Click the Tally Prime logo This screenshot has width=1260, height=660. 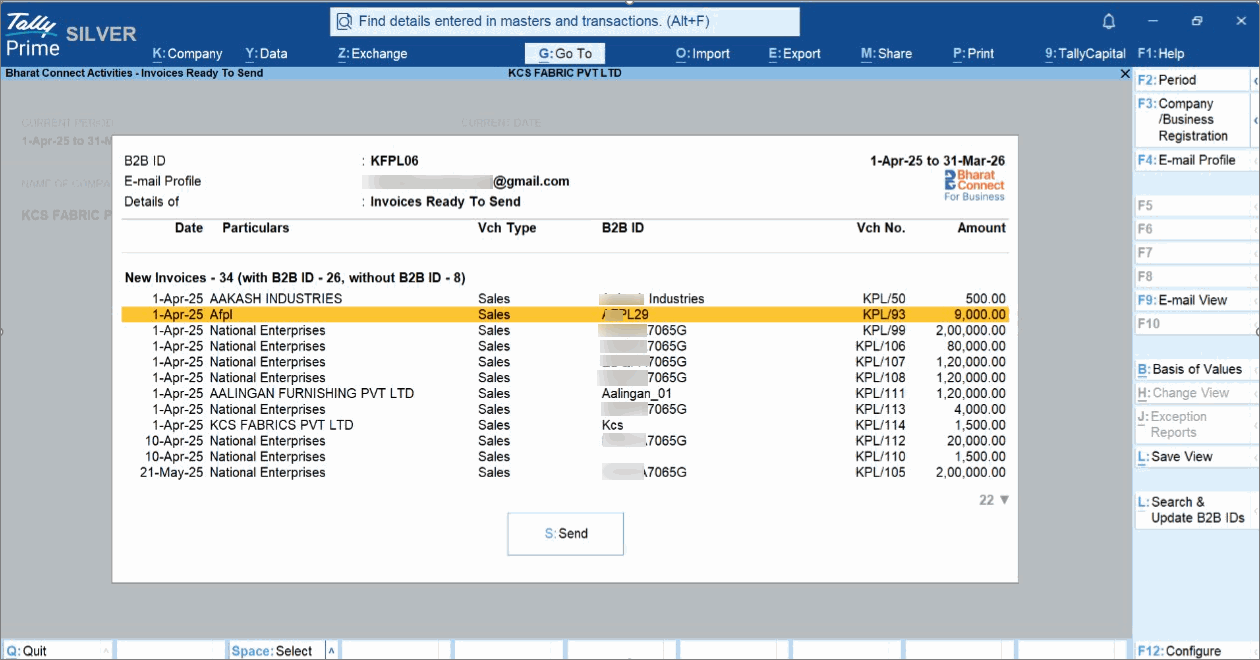pos(33,34)
